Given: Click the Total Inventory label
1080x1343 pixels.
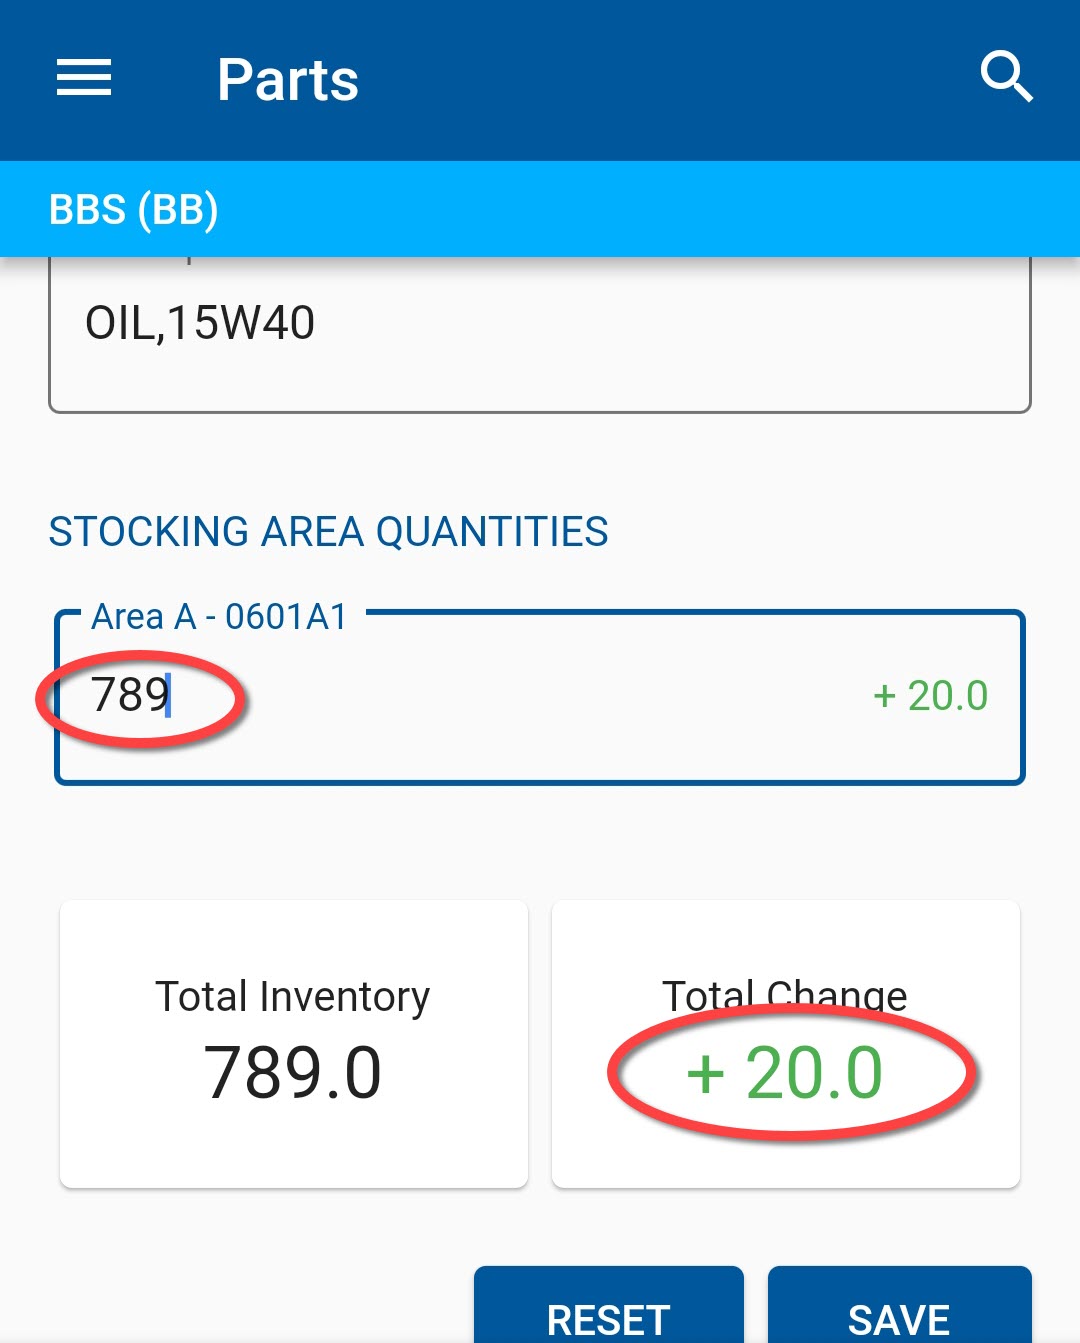Looking at the screenshot, I should point(292,996).
